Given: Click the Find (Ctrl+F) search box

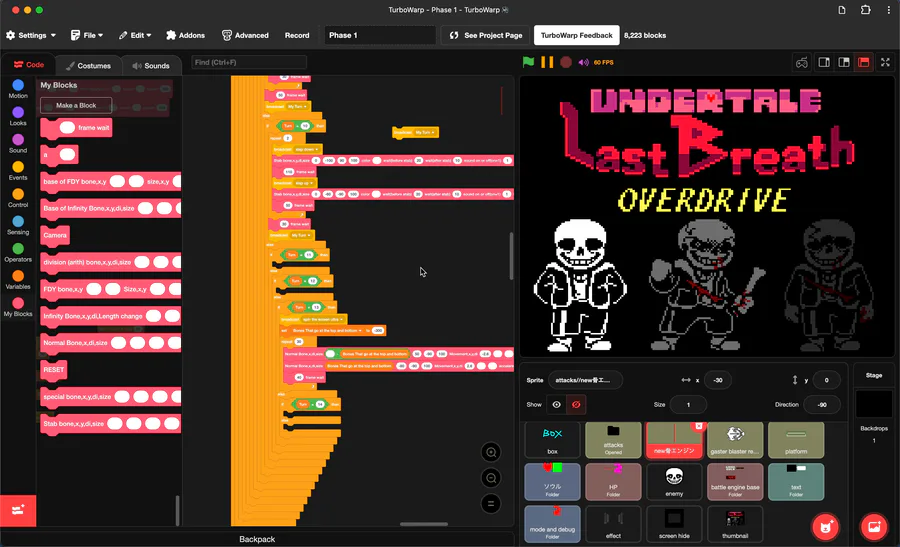Looking at the screenshot, I should coord(249,62).
